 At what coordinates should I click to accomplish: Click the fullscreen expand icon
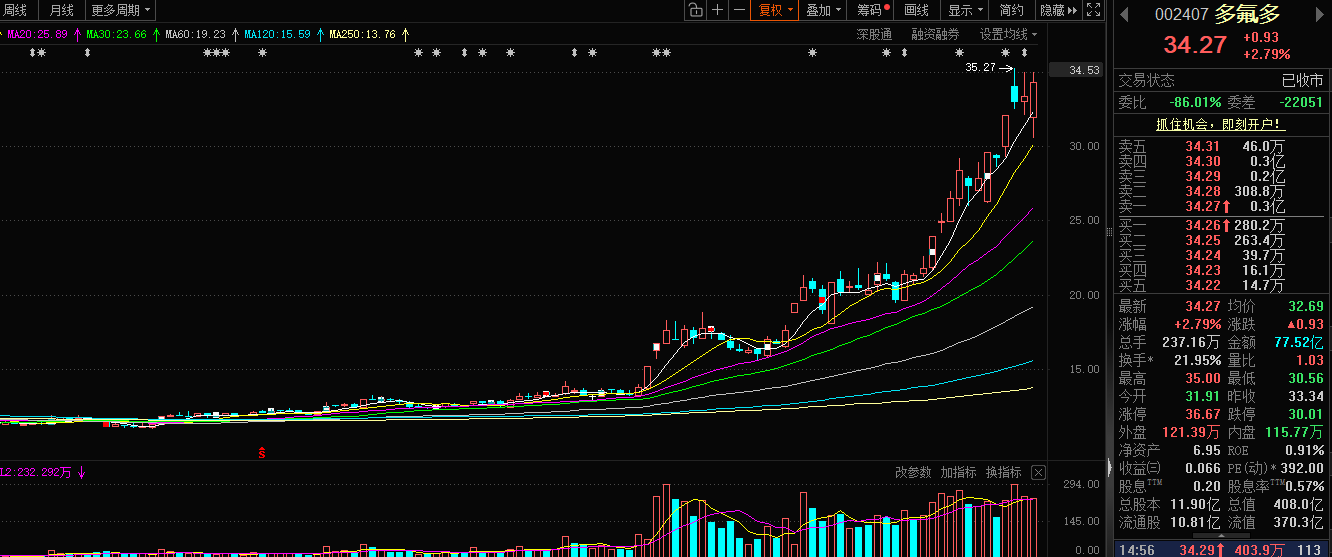[x=1094, y=10]
